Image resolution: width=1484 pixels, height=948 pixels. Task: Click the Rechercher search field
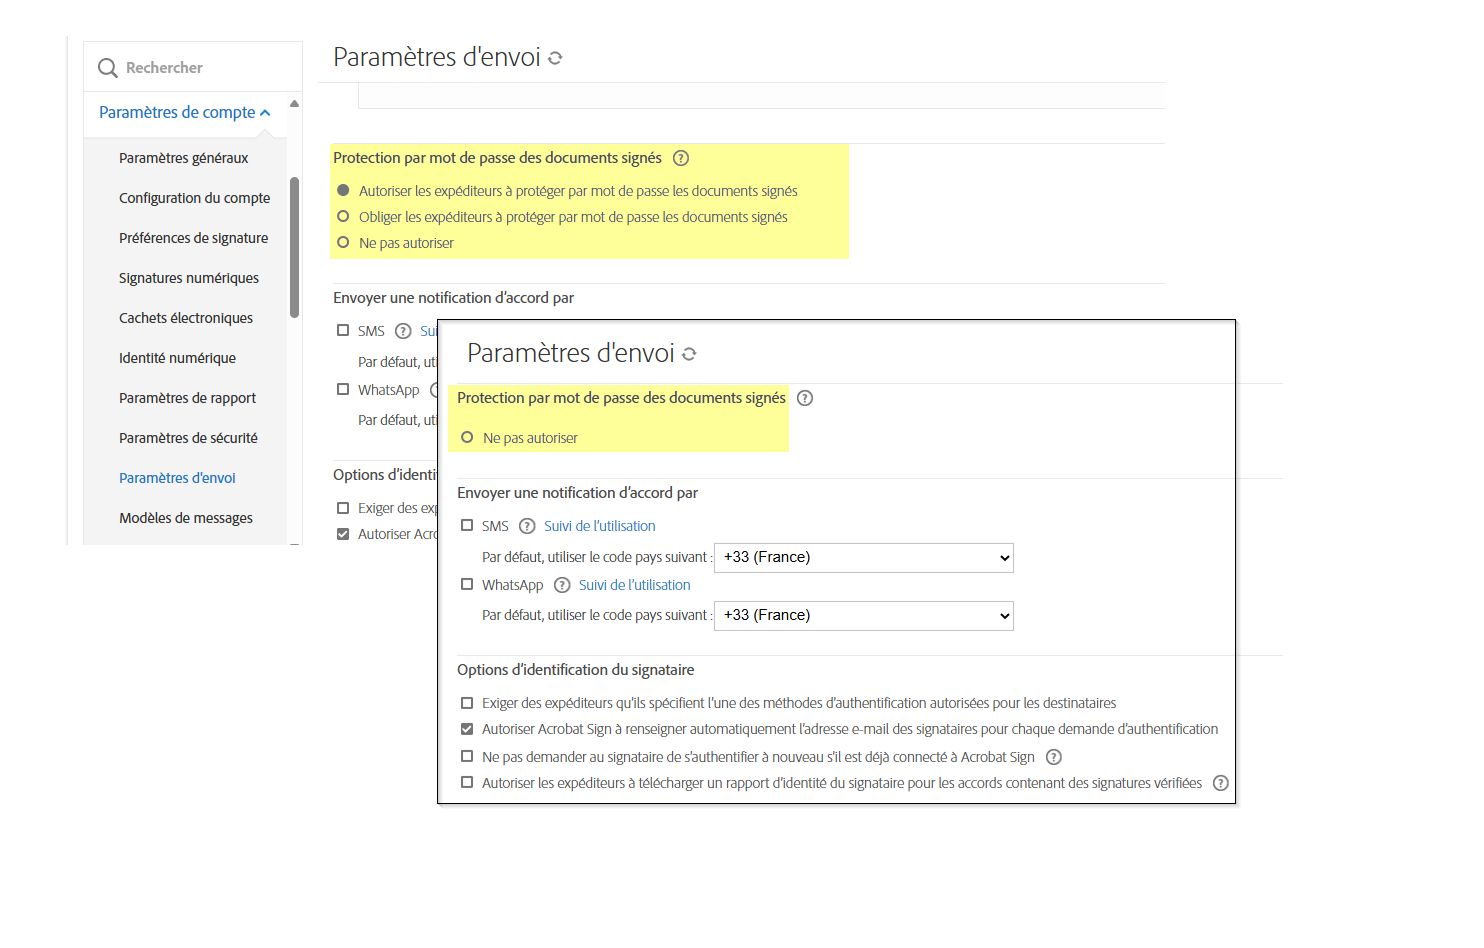click(193, 67)
